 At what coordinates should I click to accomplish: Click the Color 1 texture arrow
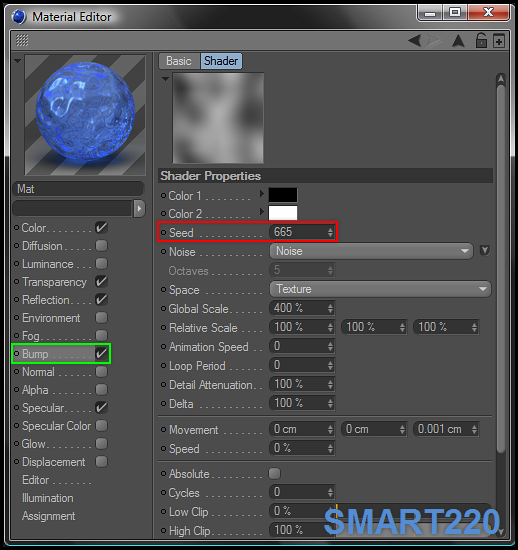[x=261, y=194]
